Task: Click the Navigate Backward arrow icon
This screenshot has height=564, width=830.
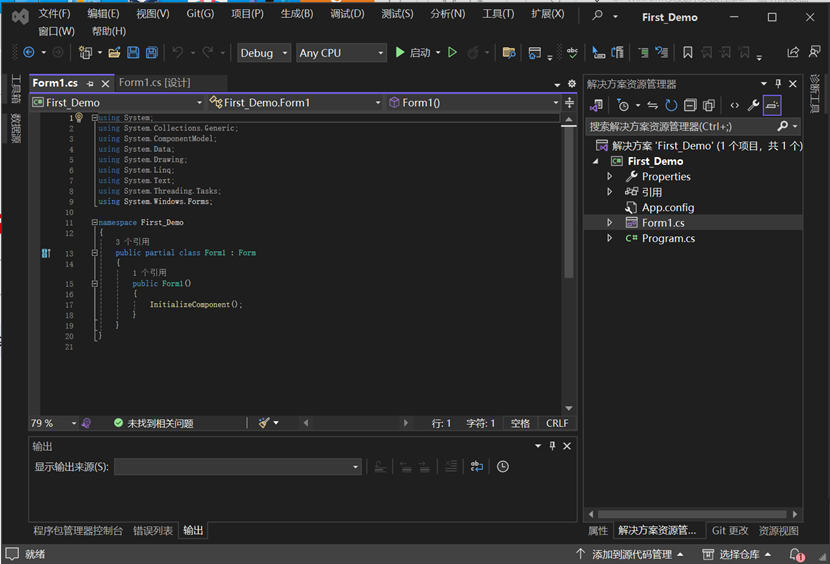Action: point(29,52)
